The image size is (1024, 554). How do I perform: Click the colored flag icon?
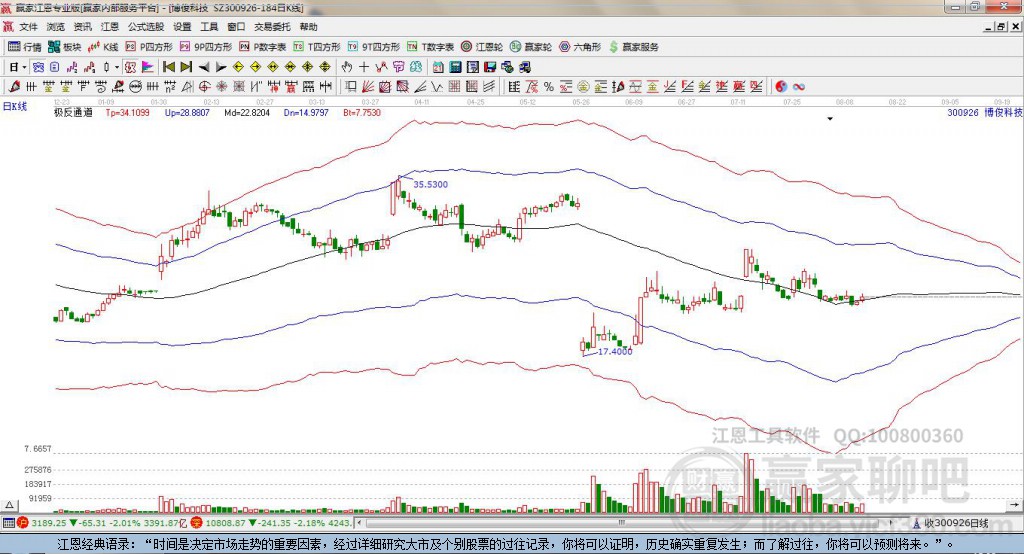(148, 67)
